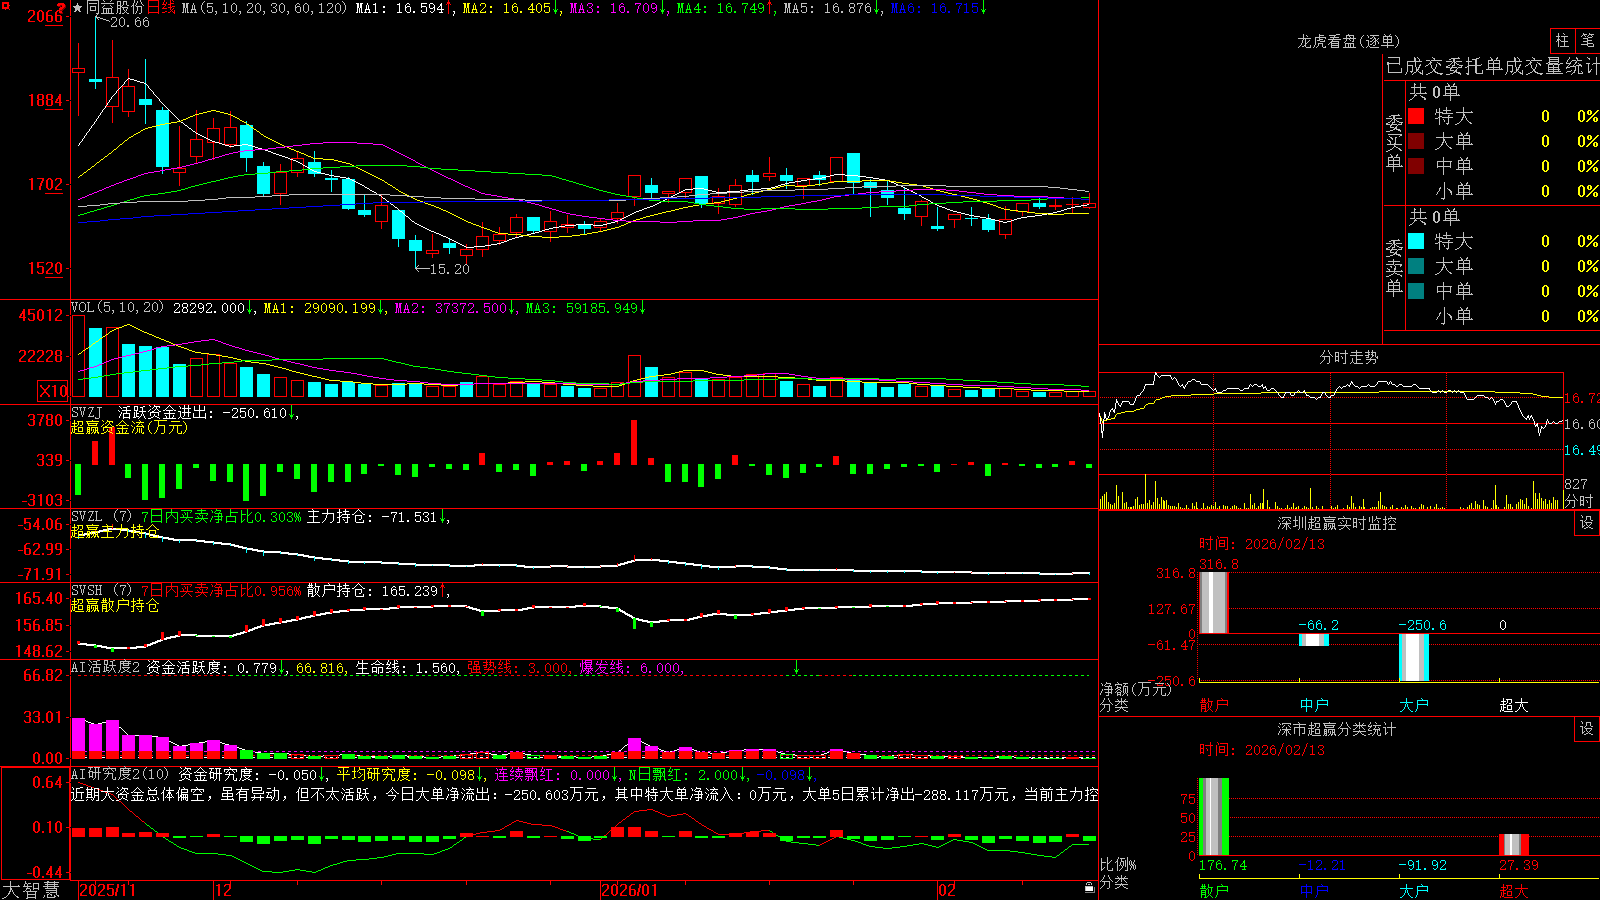The width and height of the screenshot is (1600, 900).
Task: Click the 12 month marker on time axis
Action: click(x=223, y=890)
